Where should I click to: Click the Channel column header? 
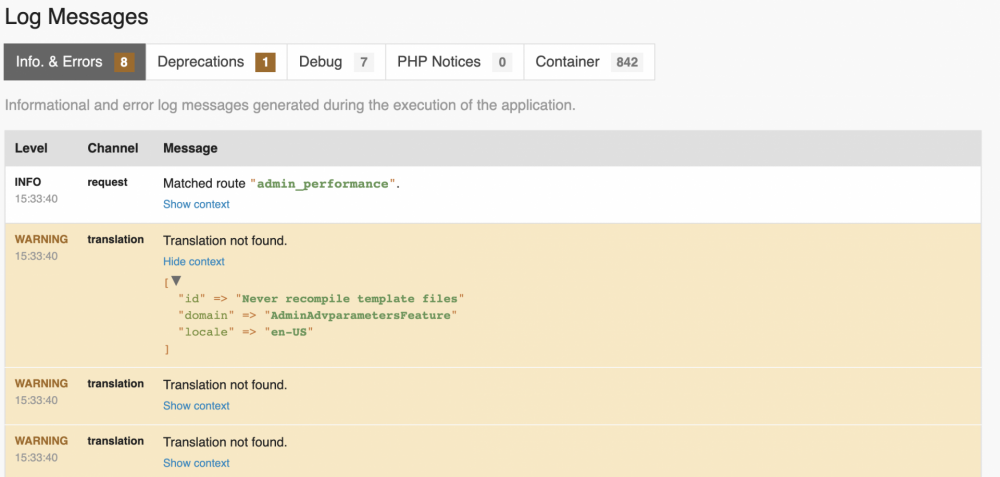coord(113,148)
